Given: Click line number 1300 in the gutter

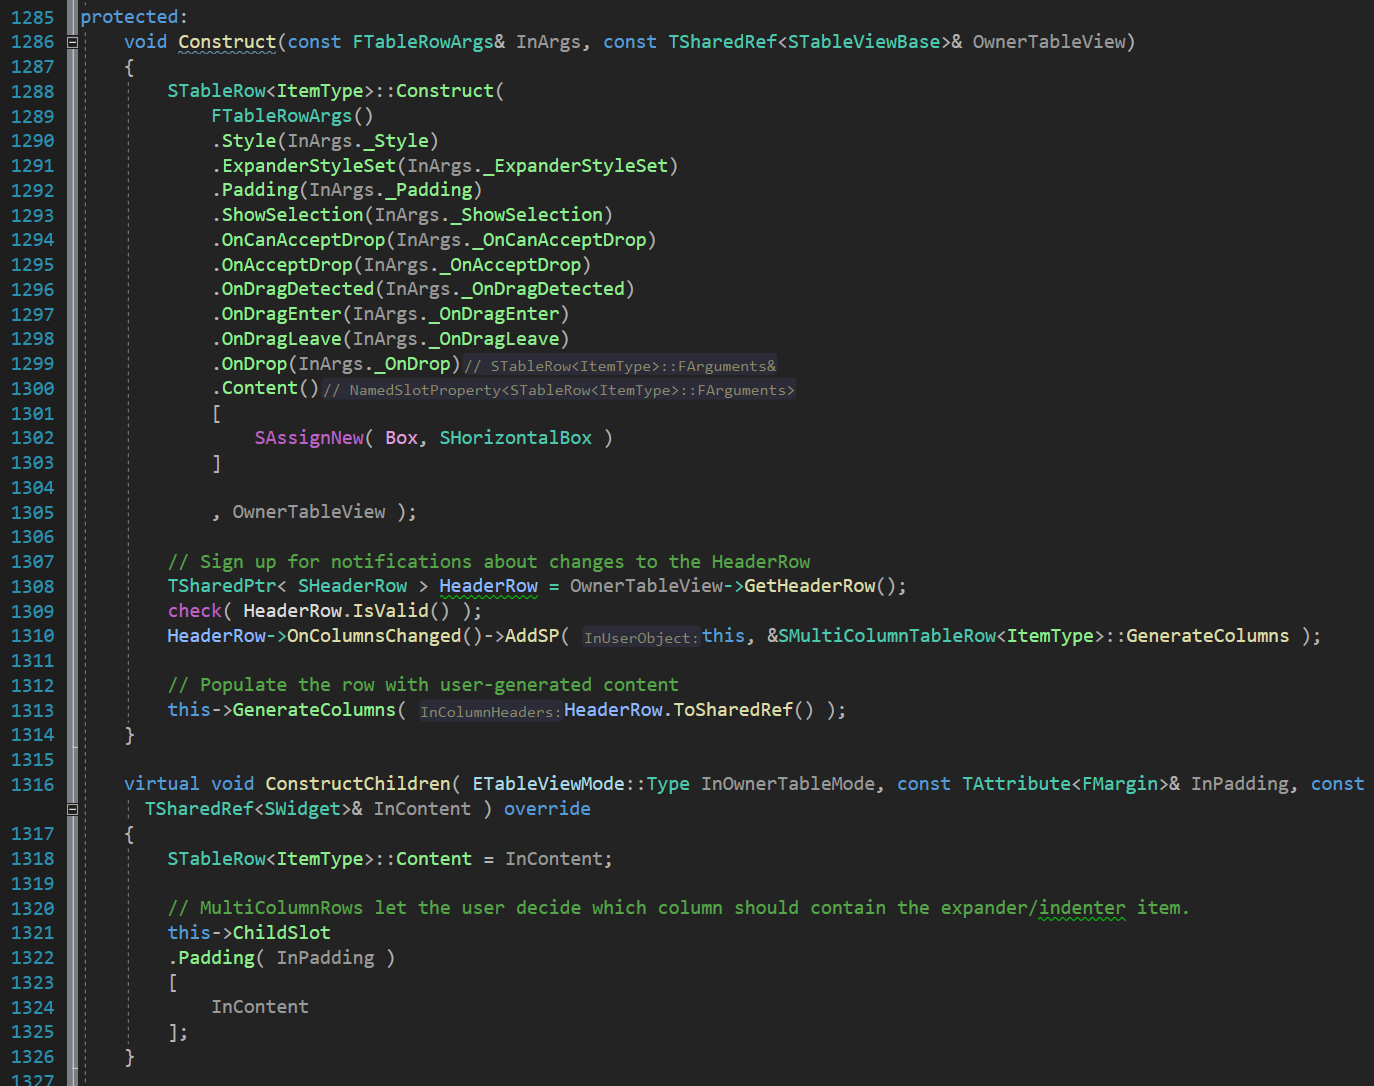Looking at the screenshot, I should coord(32,388).
